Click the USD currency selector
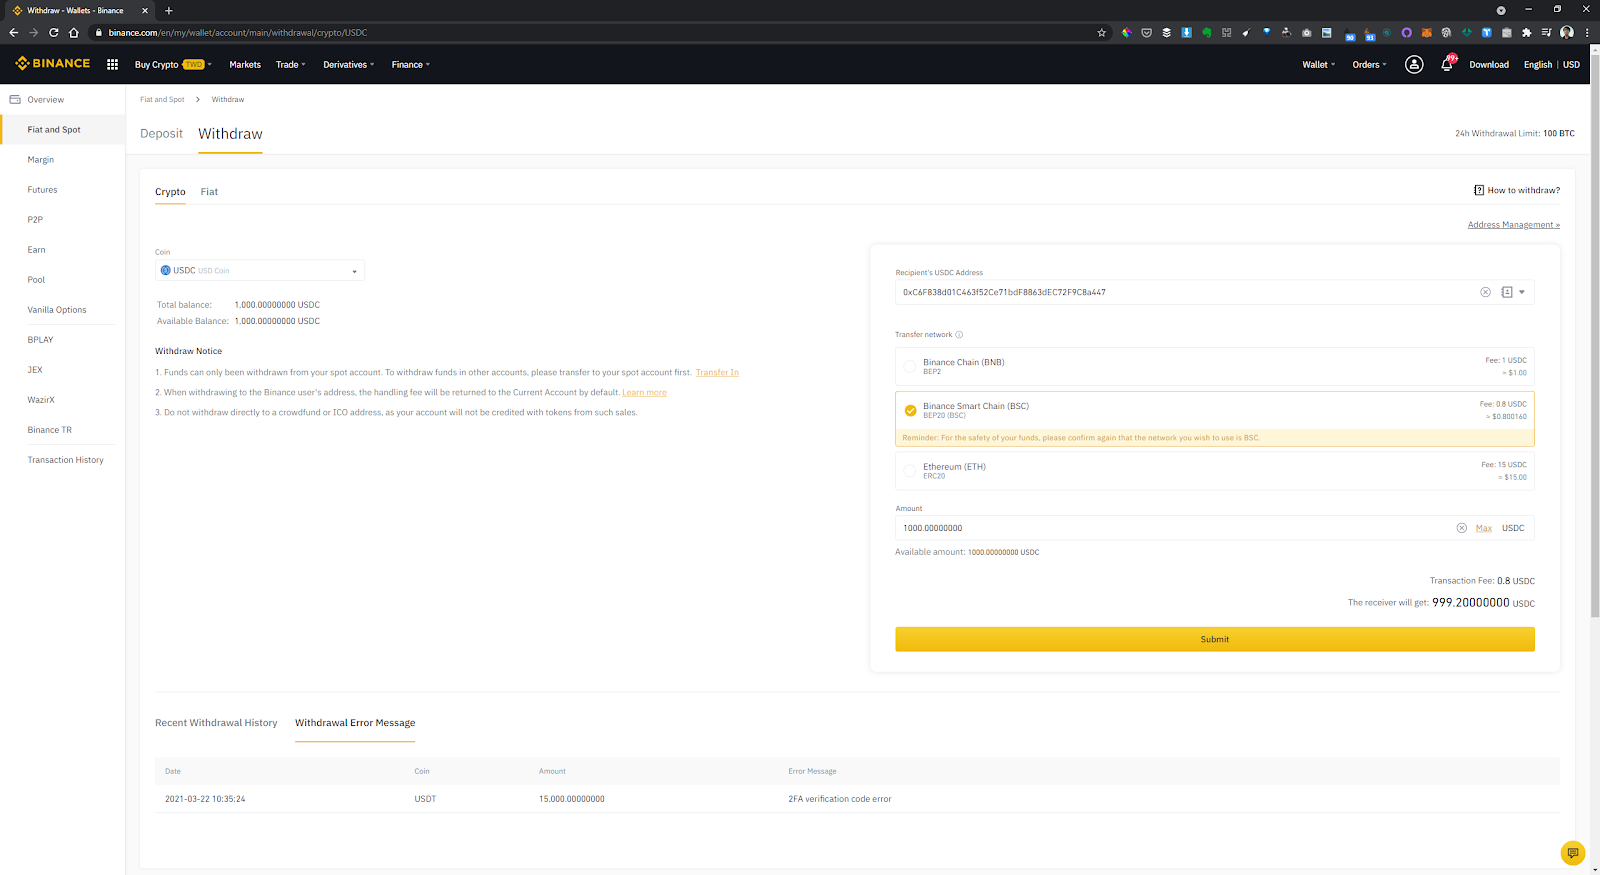The width and height of the screenshot is (1600, 875). [1571, 64]
